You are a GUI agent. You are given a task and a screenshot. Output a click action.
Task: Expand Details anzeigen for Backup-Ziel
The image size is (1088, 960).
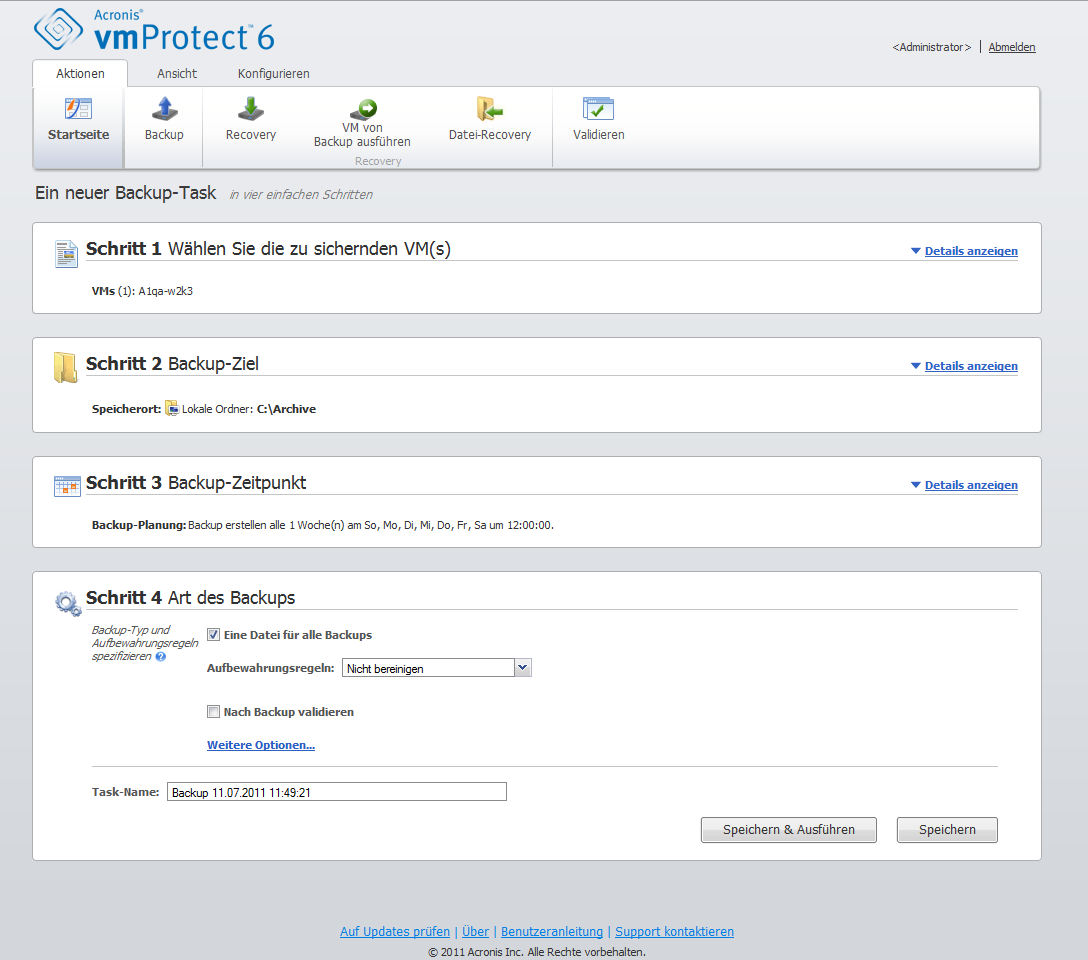coord(970,366)
